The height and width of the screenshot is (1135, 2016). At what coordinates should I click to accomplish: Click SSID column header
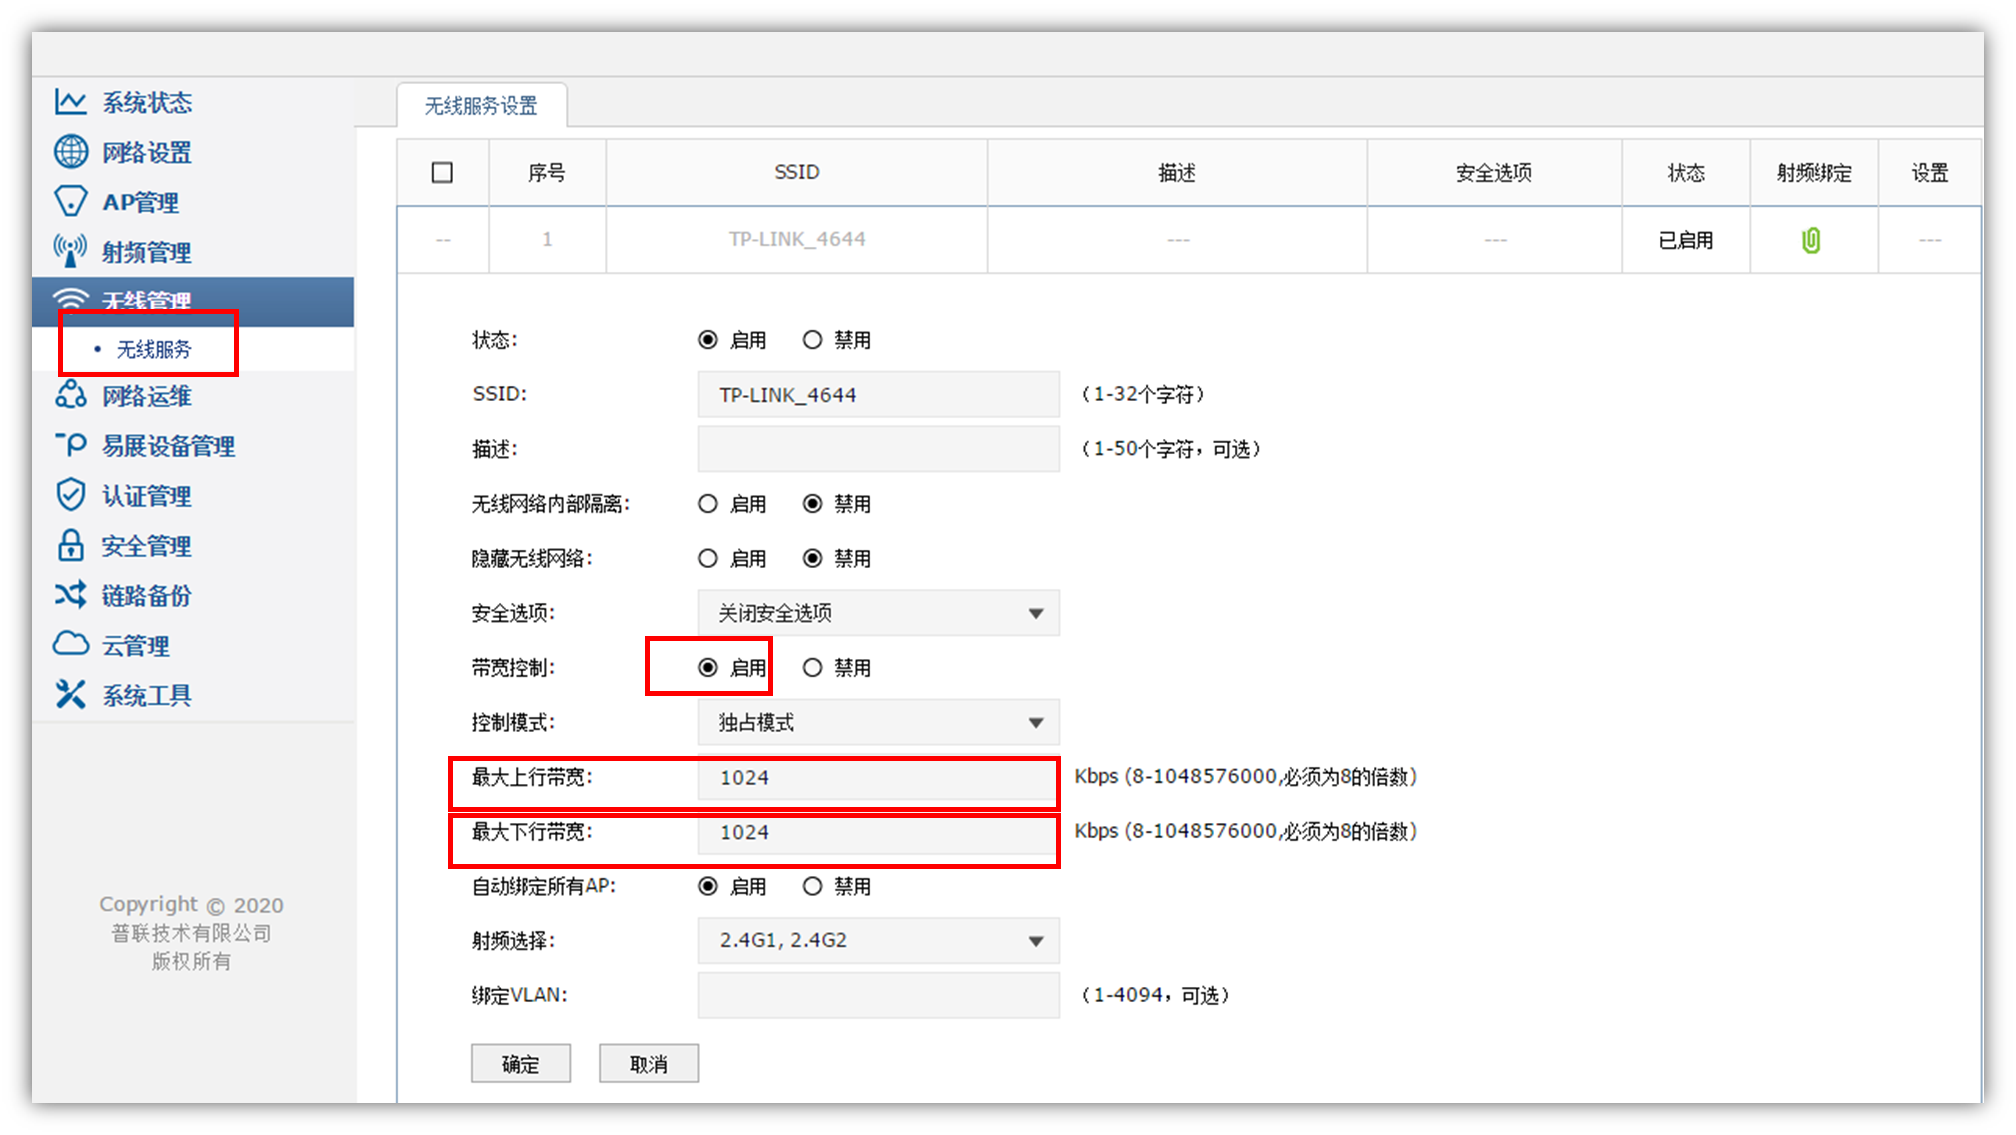(x=797, y=173)
